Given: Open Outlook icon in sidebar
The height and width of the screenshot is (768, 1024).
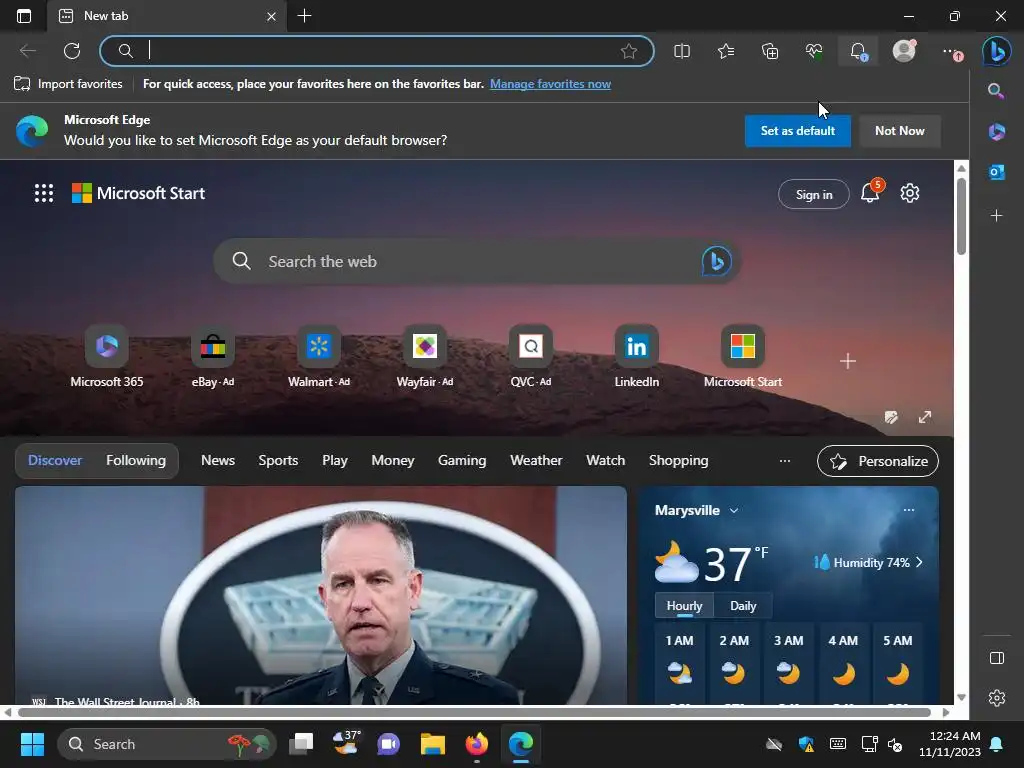Looking at the screenshot, I should click(997, 172).
